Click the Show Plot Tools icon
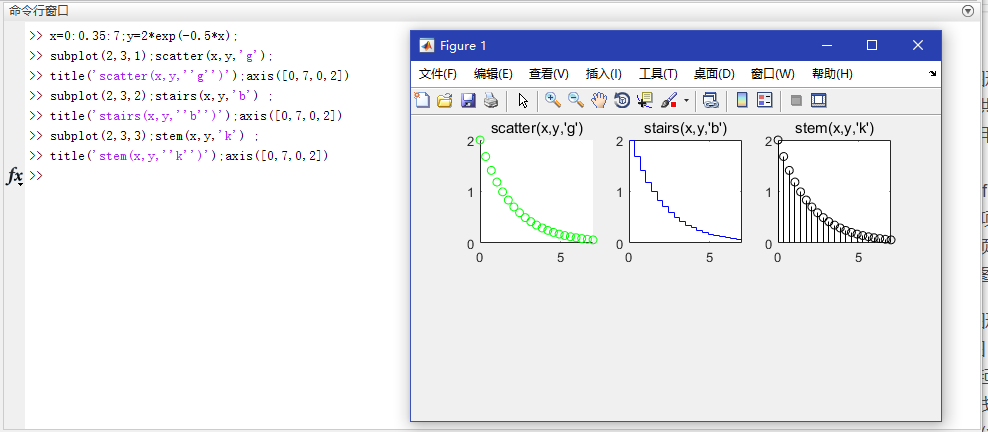Viewport: 988px width, 432px height. [x=819, y=100]
